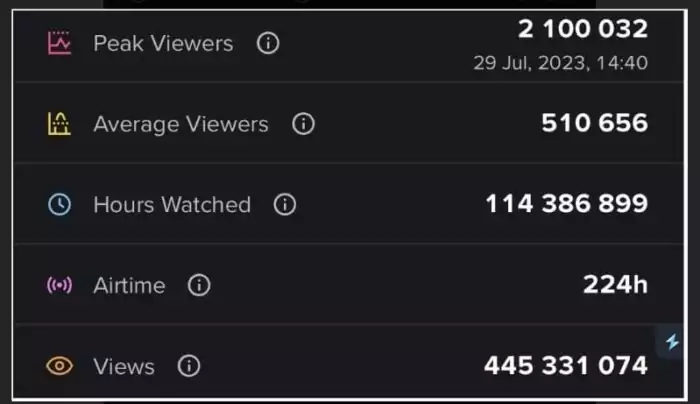Open info tooltip beside Peak Viewers

[x=267, y=43]
